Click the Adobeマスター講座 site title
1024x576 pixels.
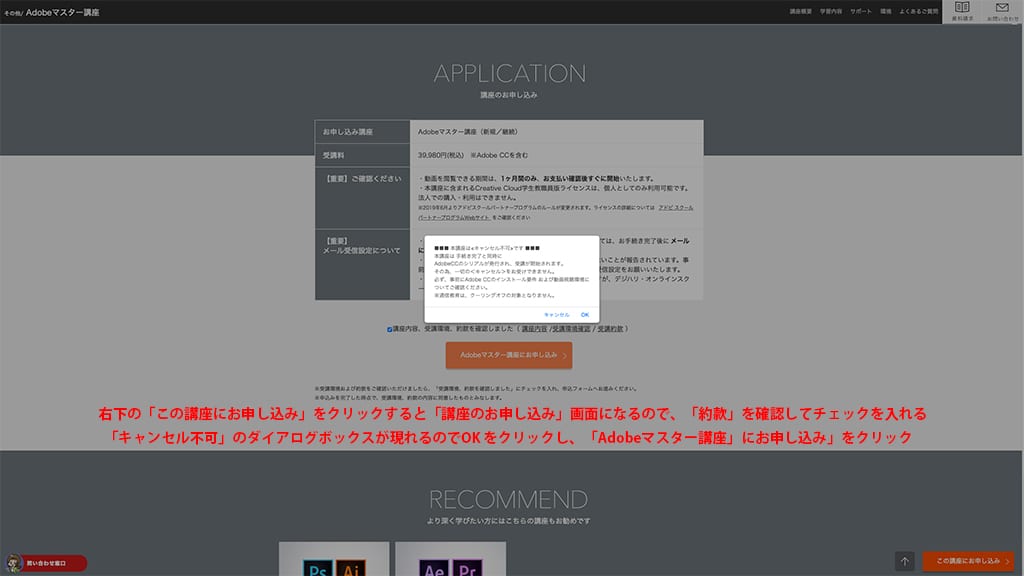point(63,12)
